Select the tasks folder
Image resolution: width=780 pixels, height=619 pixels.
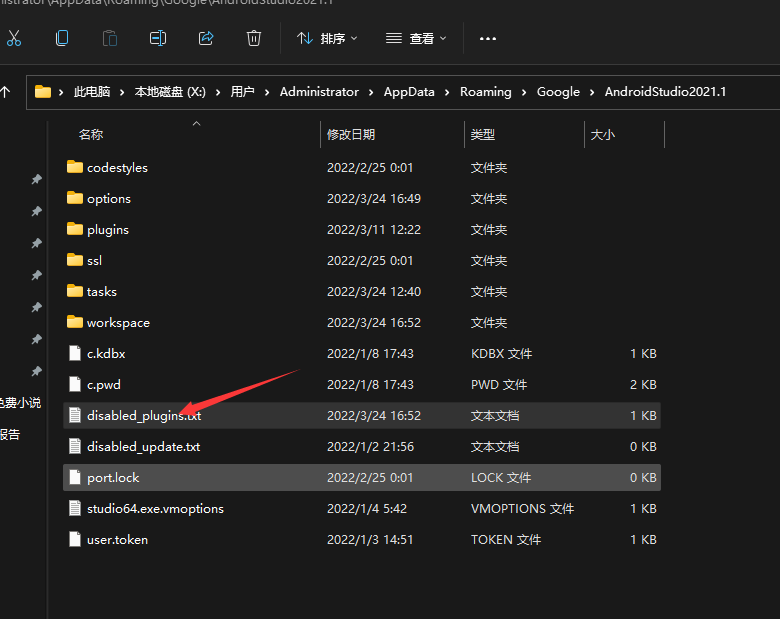(x=362, y=292)
